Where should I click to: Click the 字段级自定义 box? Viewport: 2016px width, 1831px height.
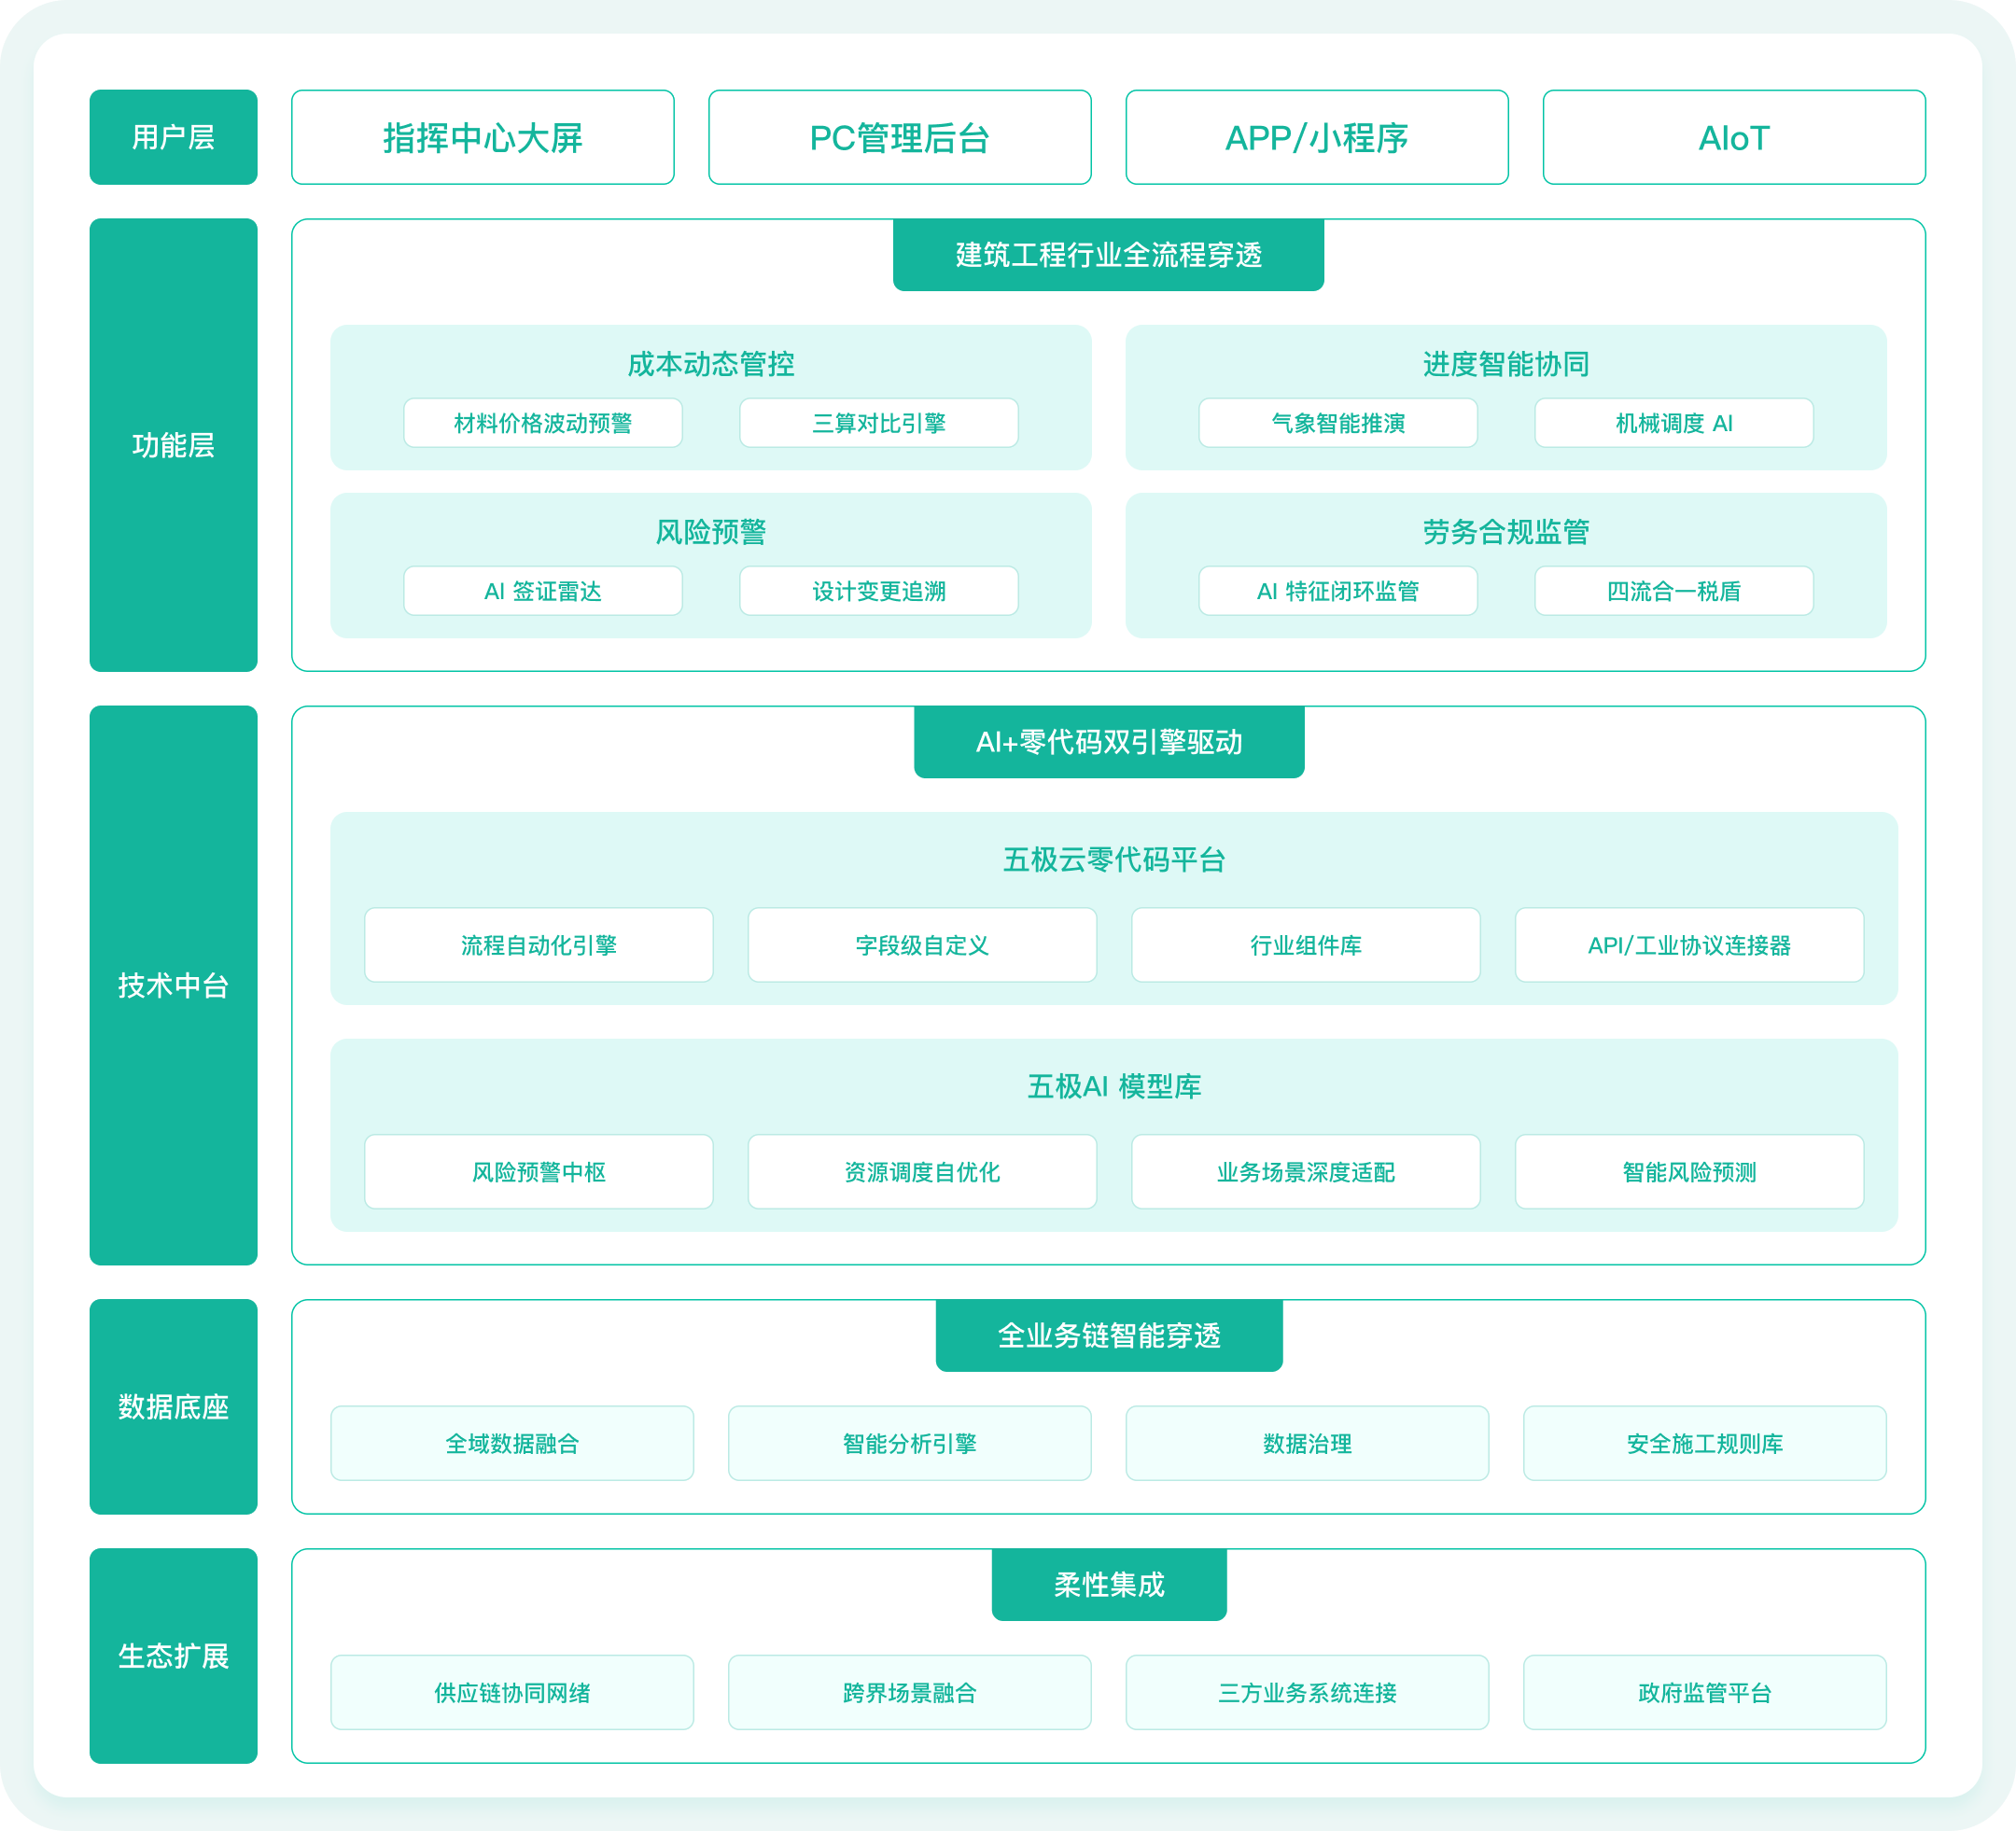(x=922, y=945)
